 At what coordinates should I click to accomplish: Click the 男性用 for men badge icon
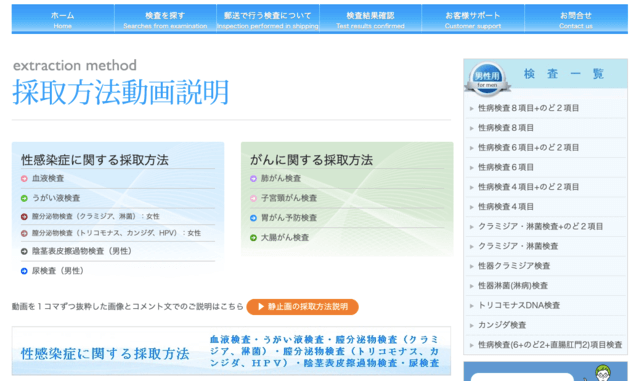tap(487, 79)
